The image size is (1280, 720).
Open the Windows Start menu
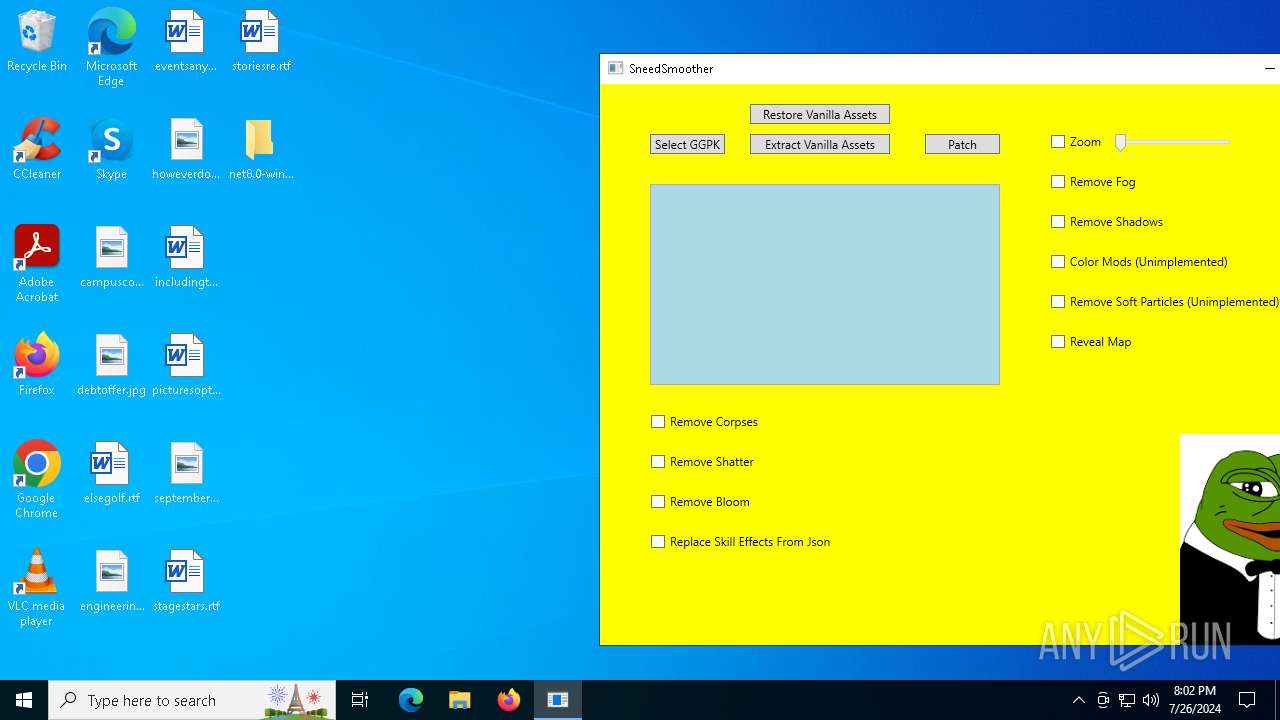point(24,700)
